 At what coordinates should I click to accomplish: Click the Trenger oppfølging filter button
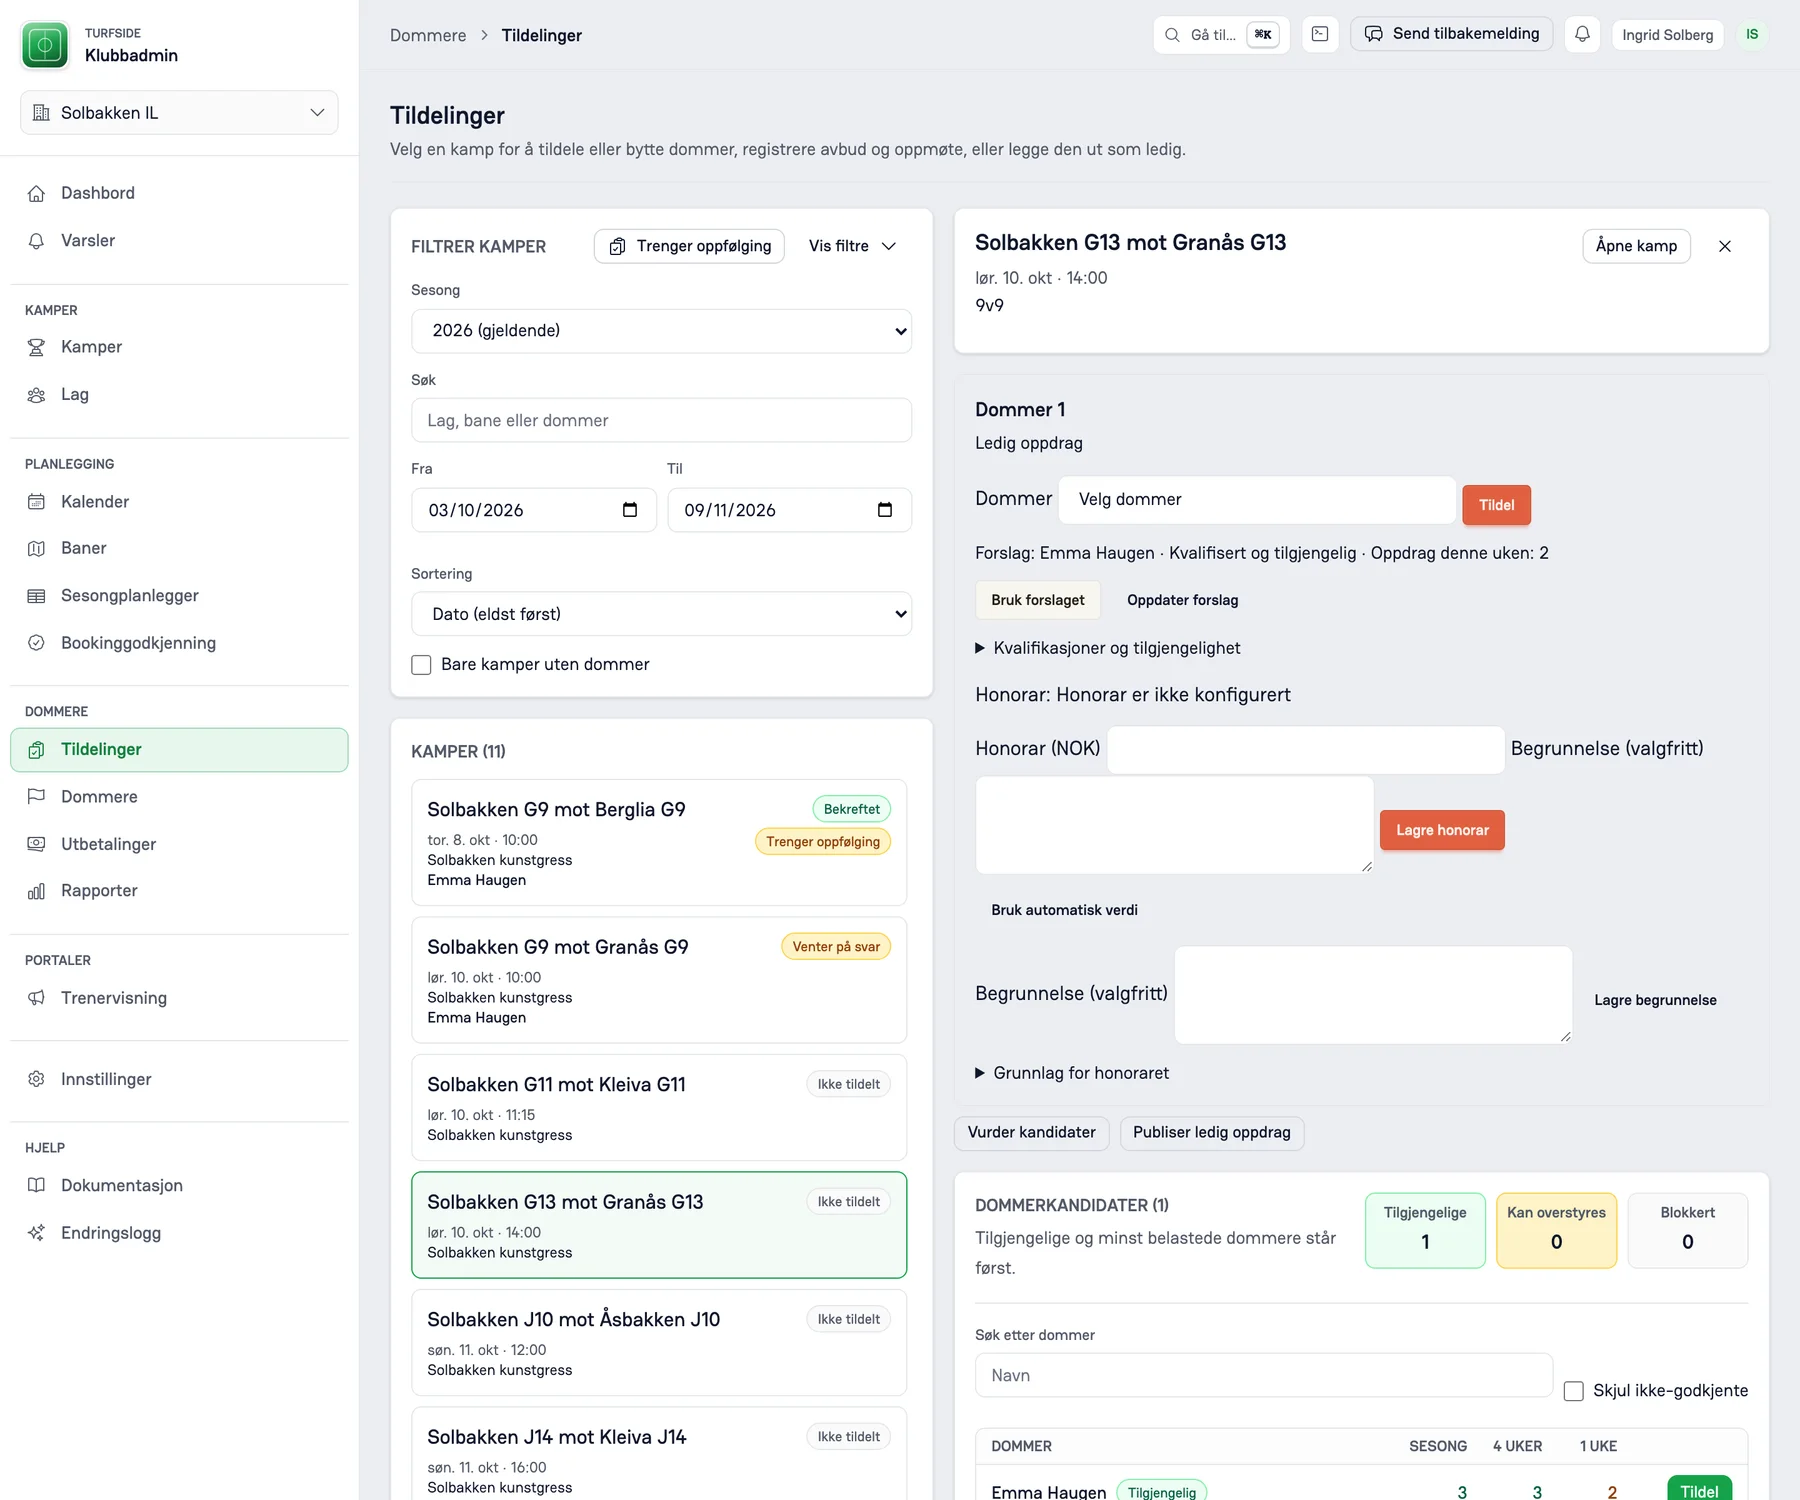click(689, 246)
